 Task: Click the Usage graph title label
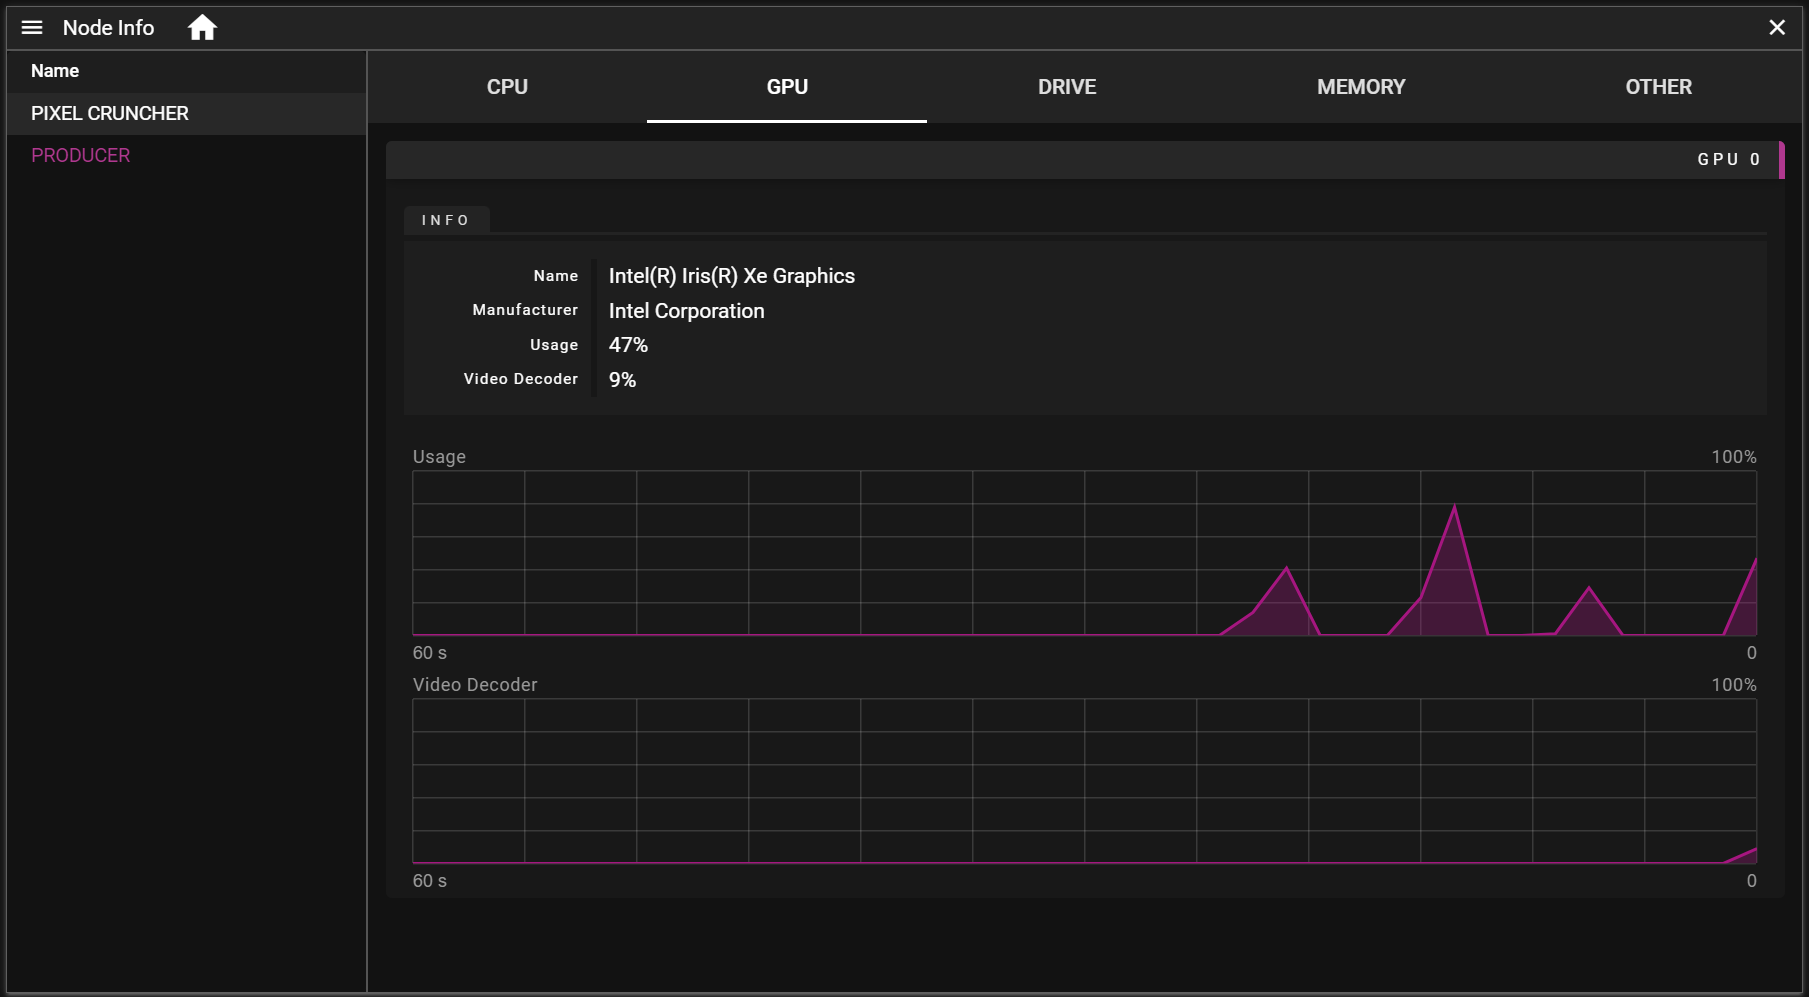click(439, 457)
